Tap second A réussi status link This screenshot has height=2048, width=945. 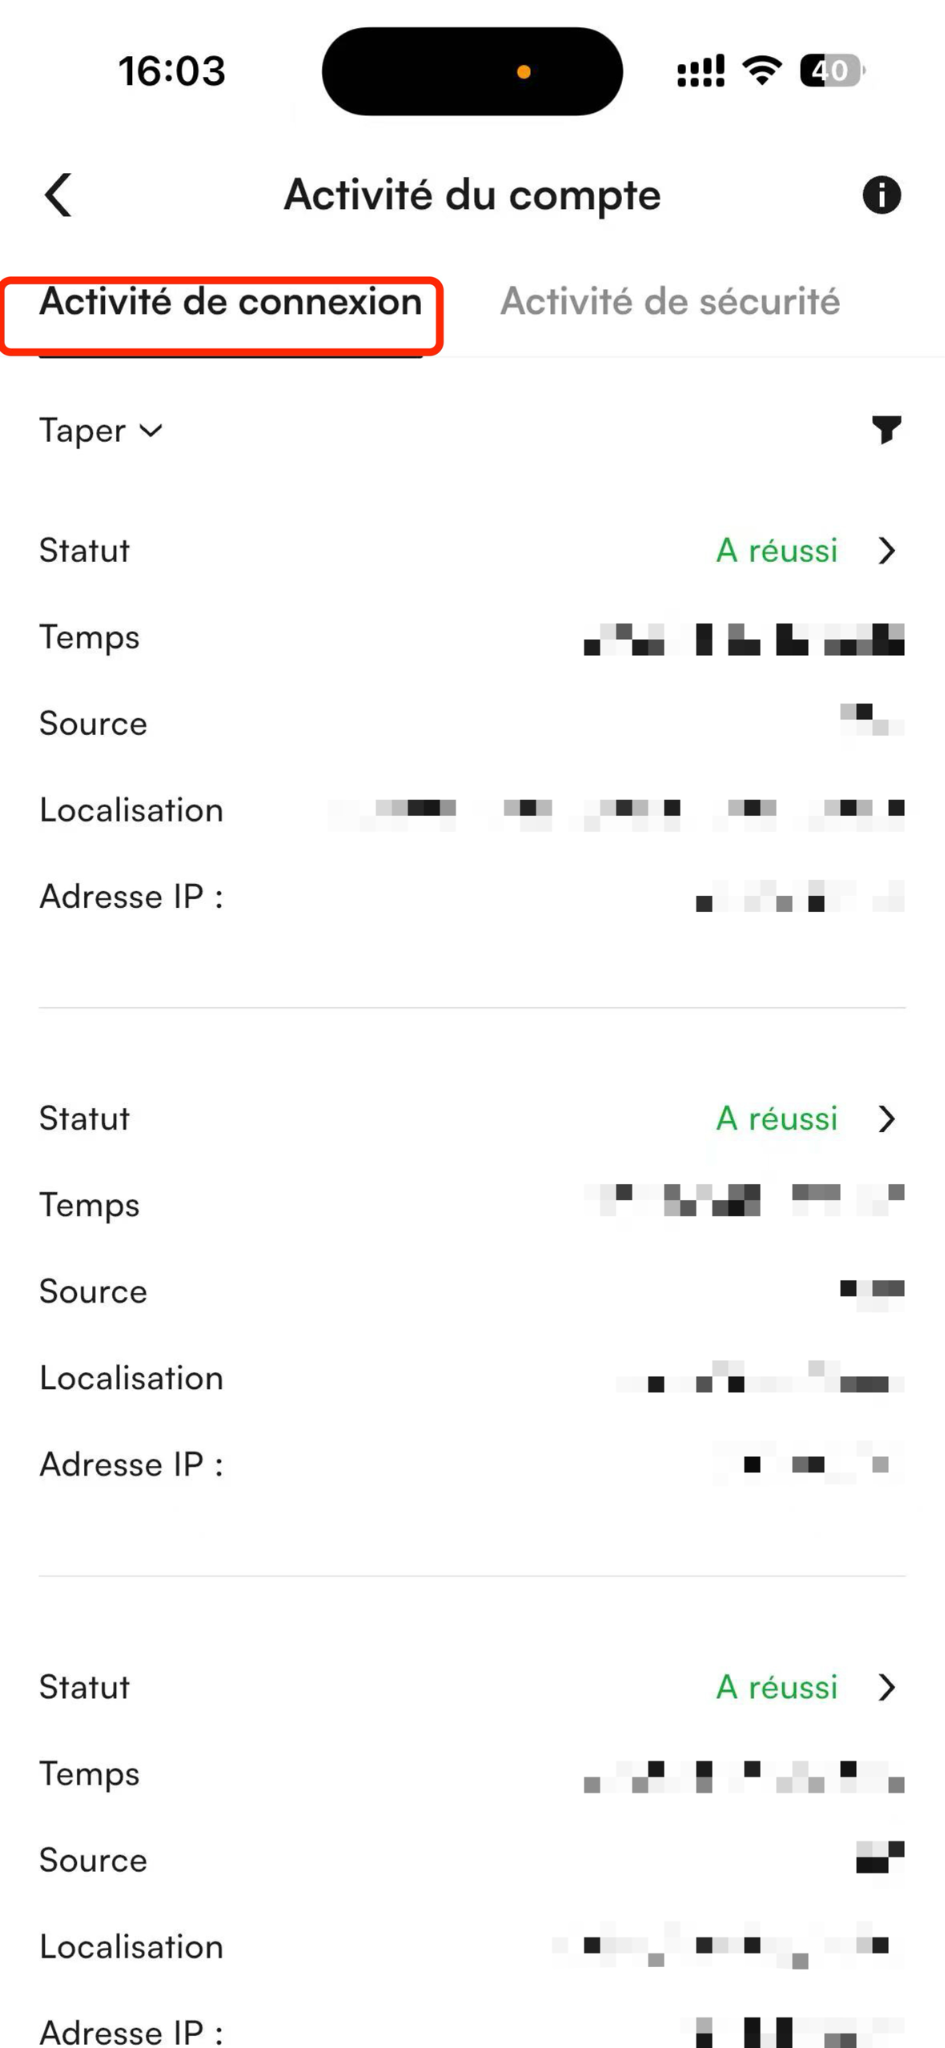coord(777,1119)
